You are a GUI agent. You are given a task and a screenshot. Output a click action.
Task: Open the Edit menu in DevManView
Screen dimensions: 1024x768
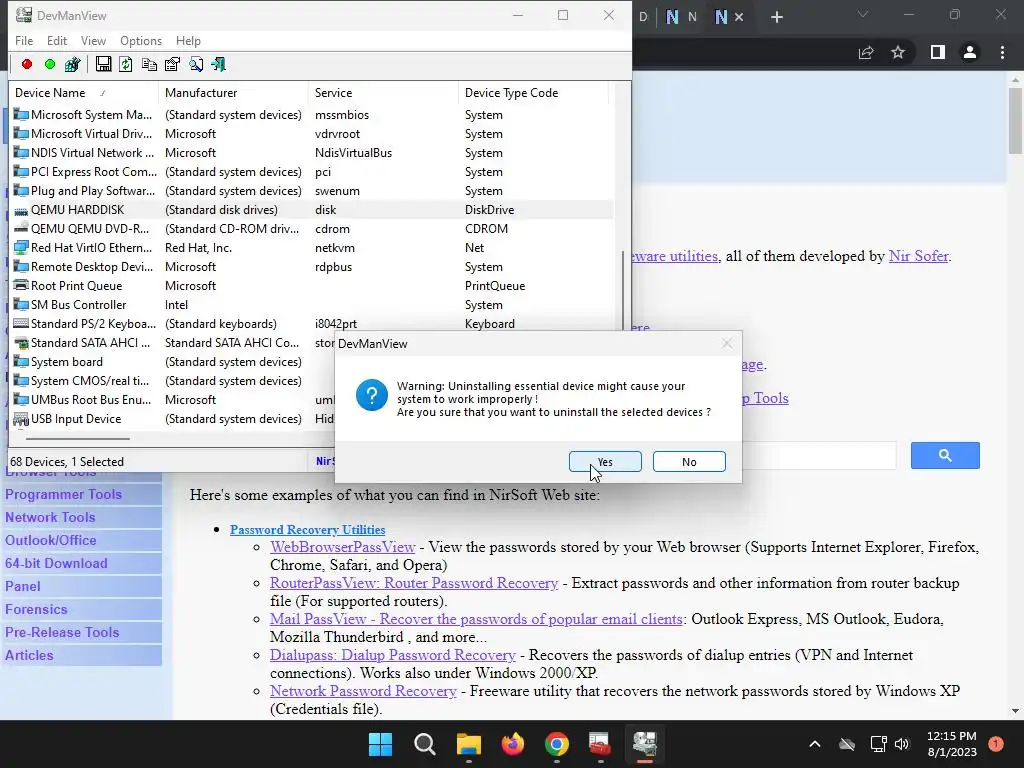57,40
